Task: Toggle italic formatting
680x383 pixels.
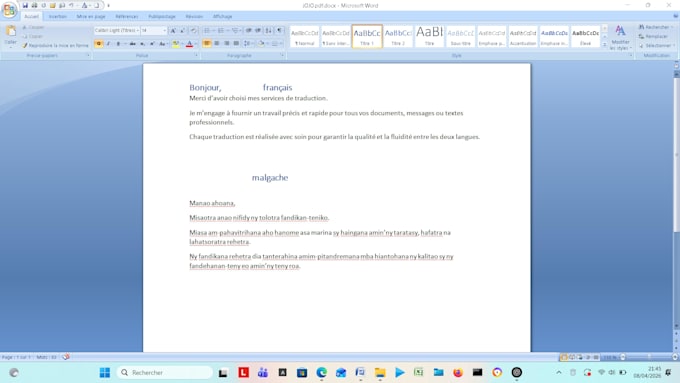Action: point(108,44)
